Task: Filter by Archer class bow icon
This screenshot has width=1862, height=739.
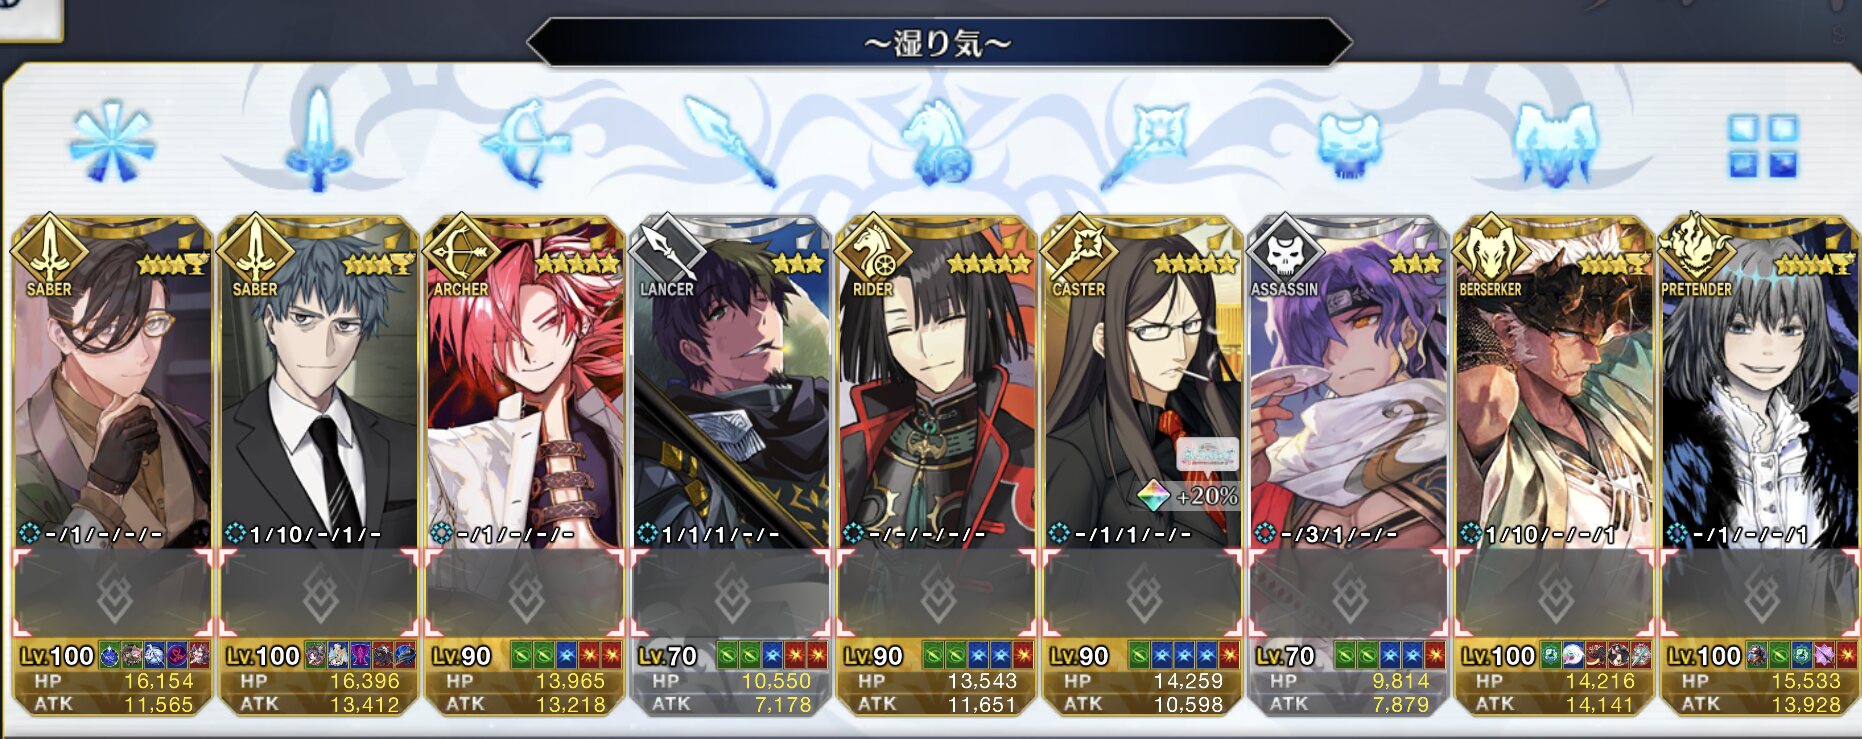Action: tap(525, 143)
